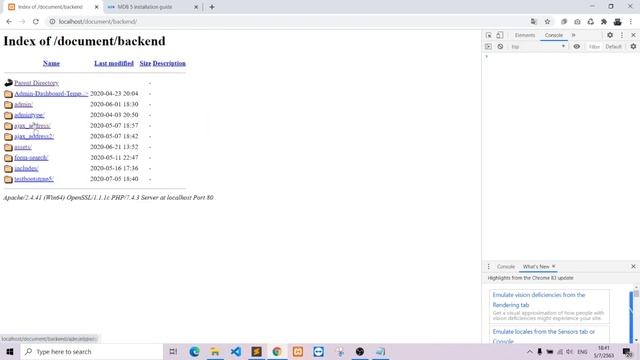The image size is (640, 360).
Task: Activate the inspect element picker in DevTools
Action: point(489,36)
